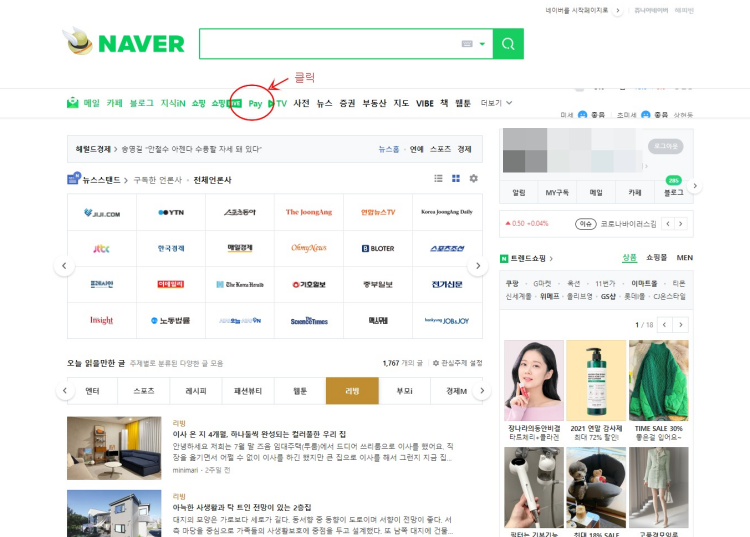
Task: Open 부동산 real estate page
Action: (x=374, y=103)
